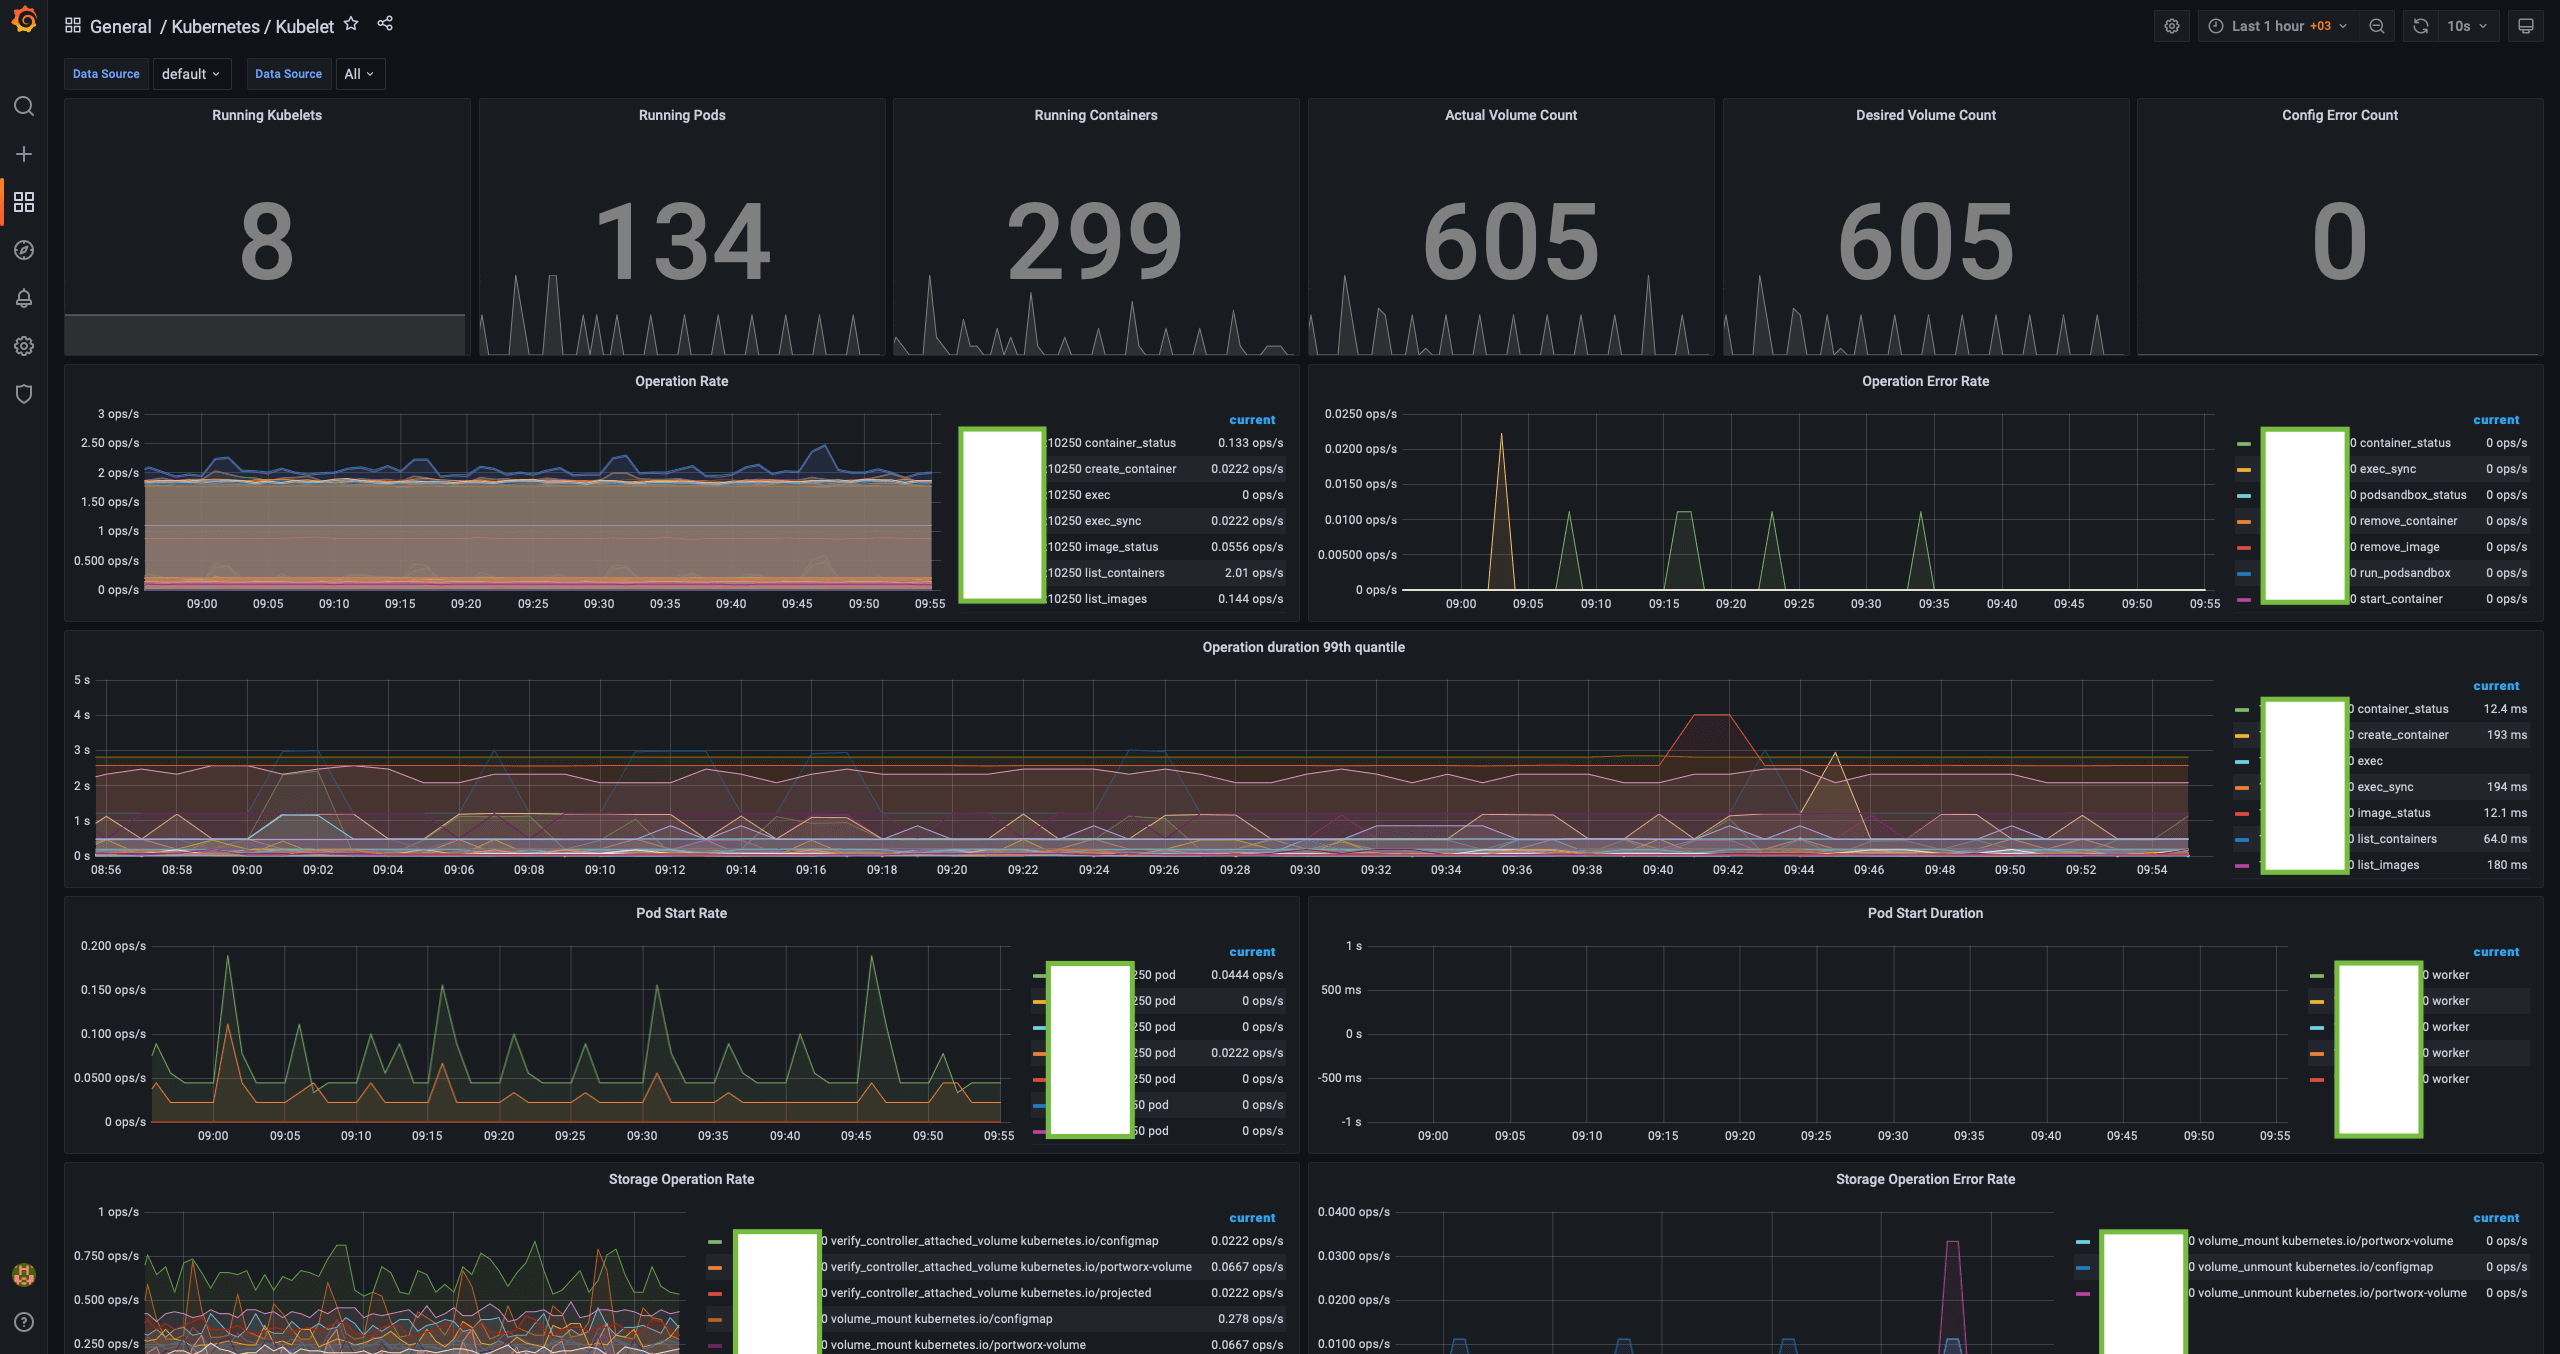Open the Operation Error Rate panel menu

pyautogui.click(x=1925, y=381)
